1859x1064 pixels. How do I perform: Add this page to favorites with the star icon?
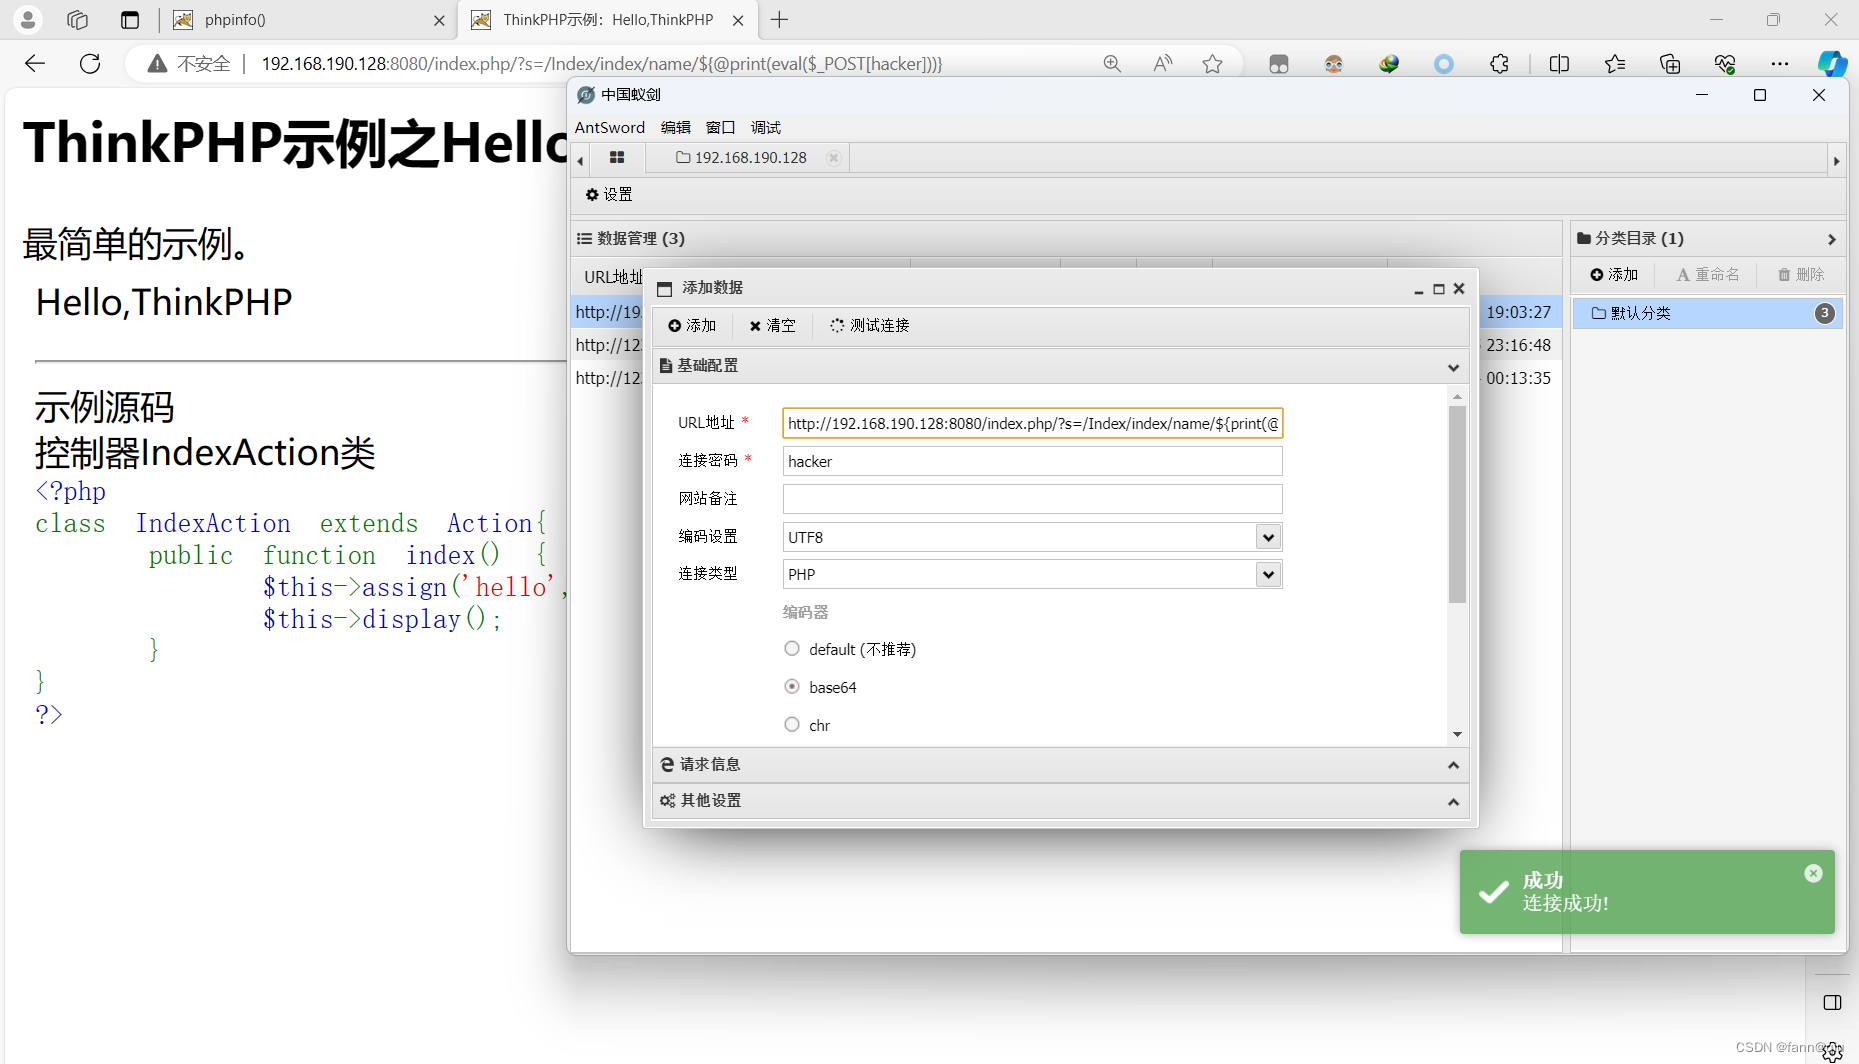(x=1213, y=64)
